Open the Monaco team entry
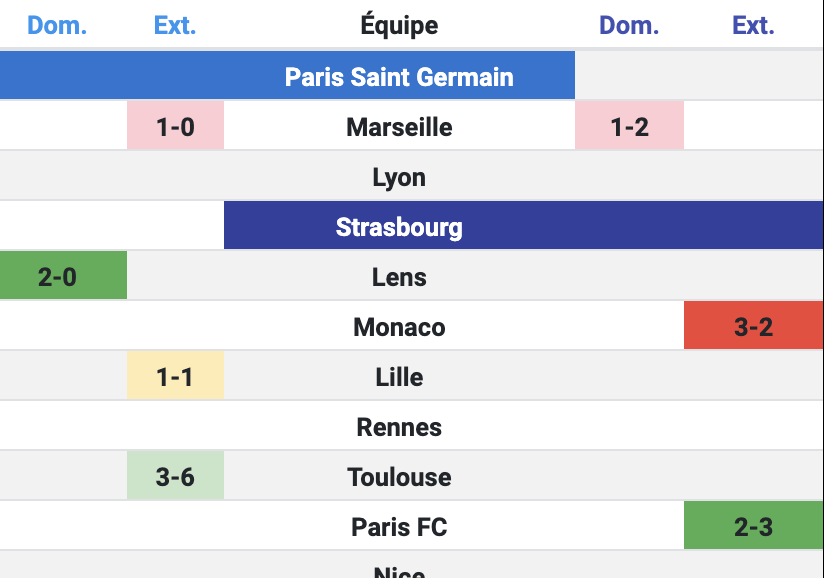Viewport: 824px width, 578px height. coord(399,327)
